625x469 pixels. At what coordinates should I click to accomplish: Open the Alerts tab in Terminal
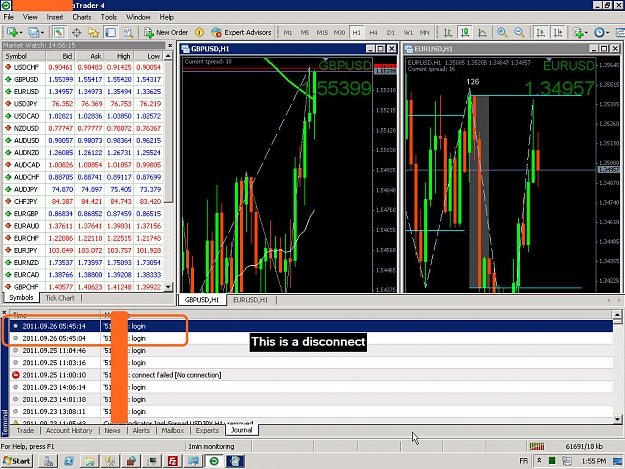coord(141,430)
